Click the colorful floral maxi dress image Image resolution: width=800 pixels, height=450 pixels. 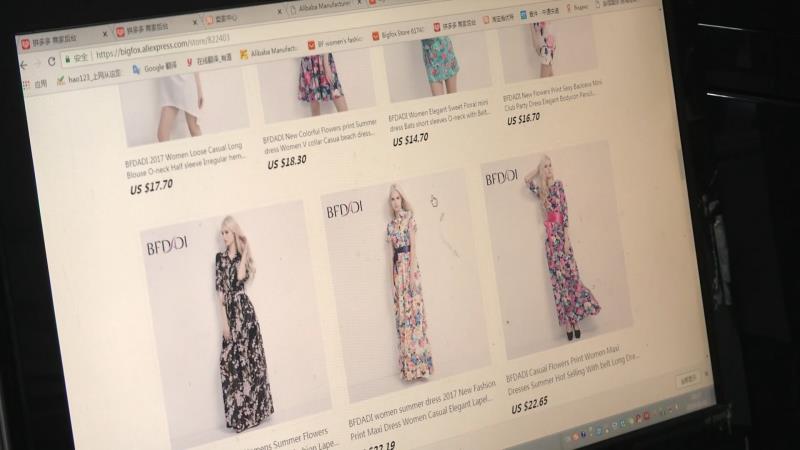tap(408, 295)
